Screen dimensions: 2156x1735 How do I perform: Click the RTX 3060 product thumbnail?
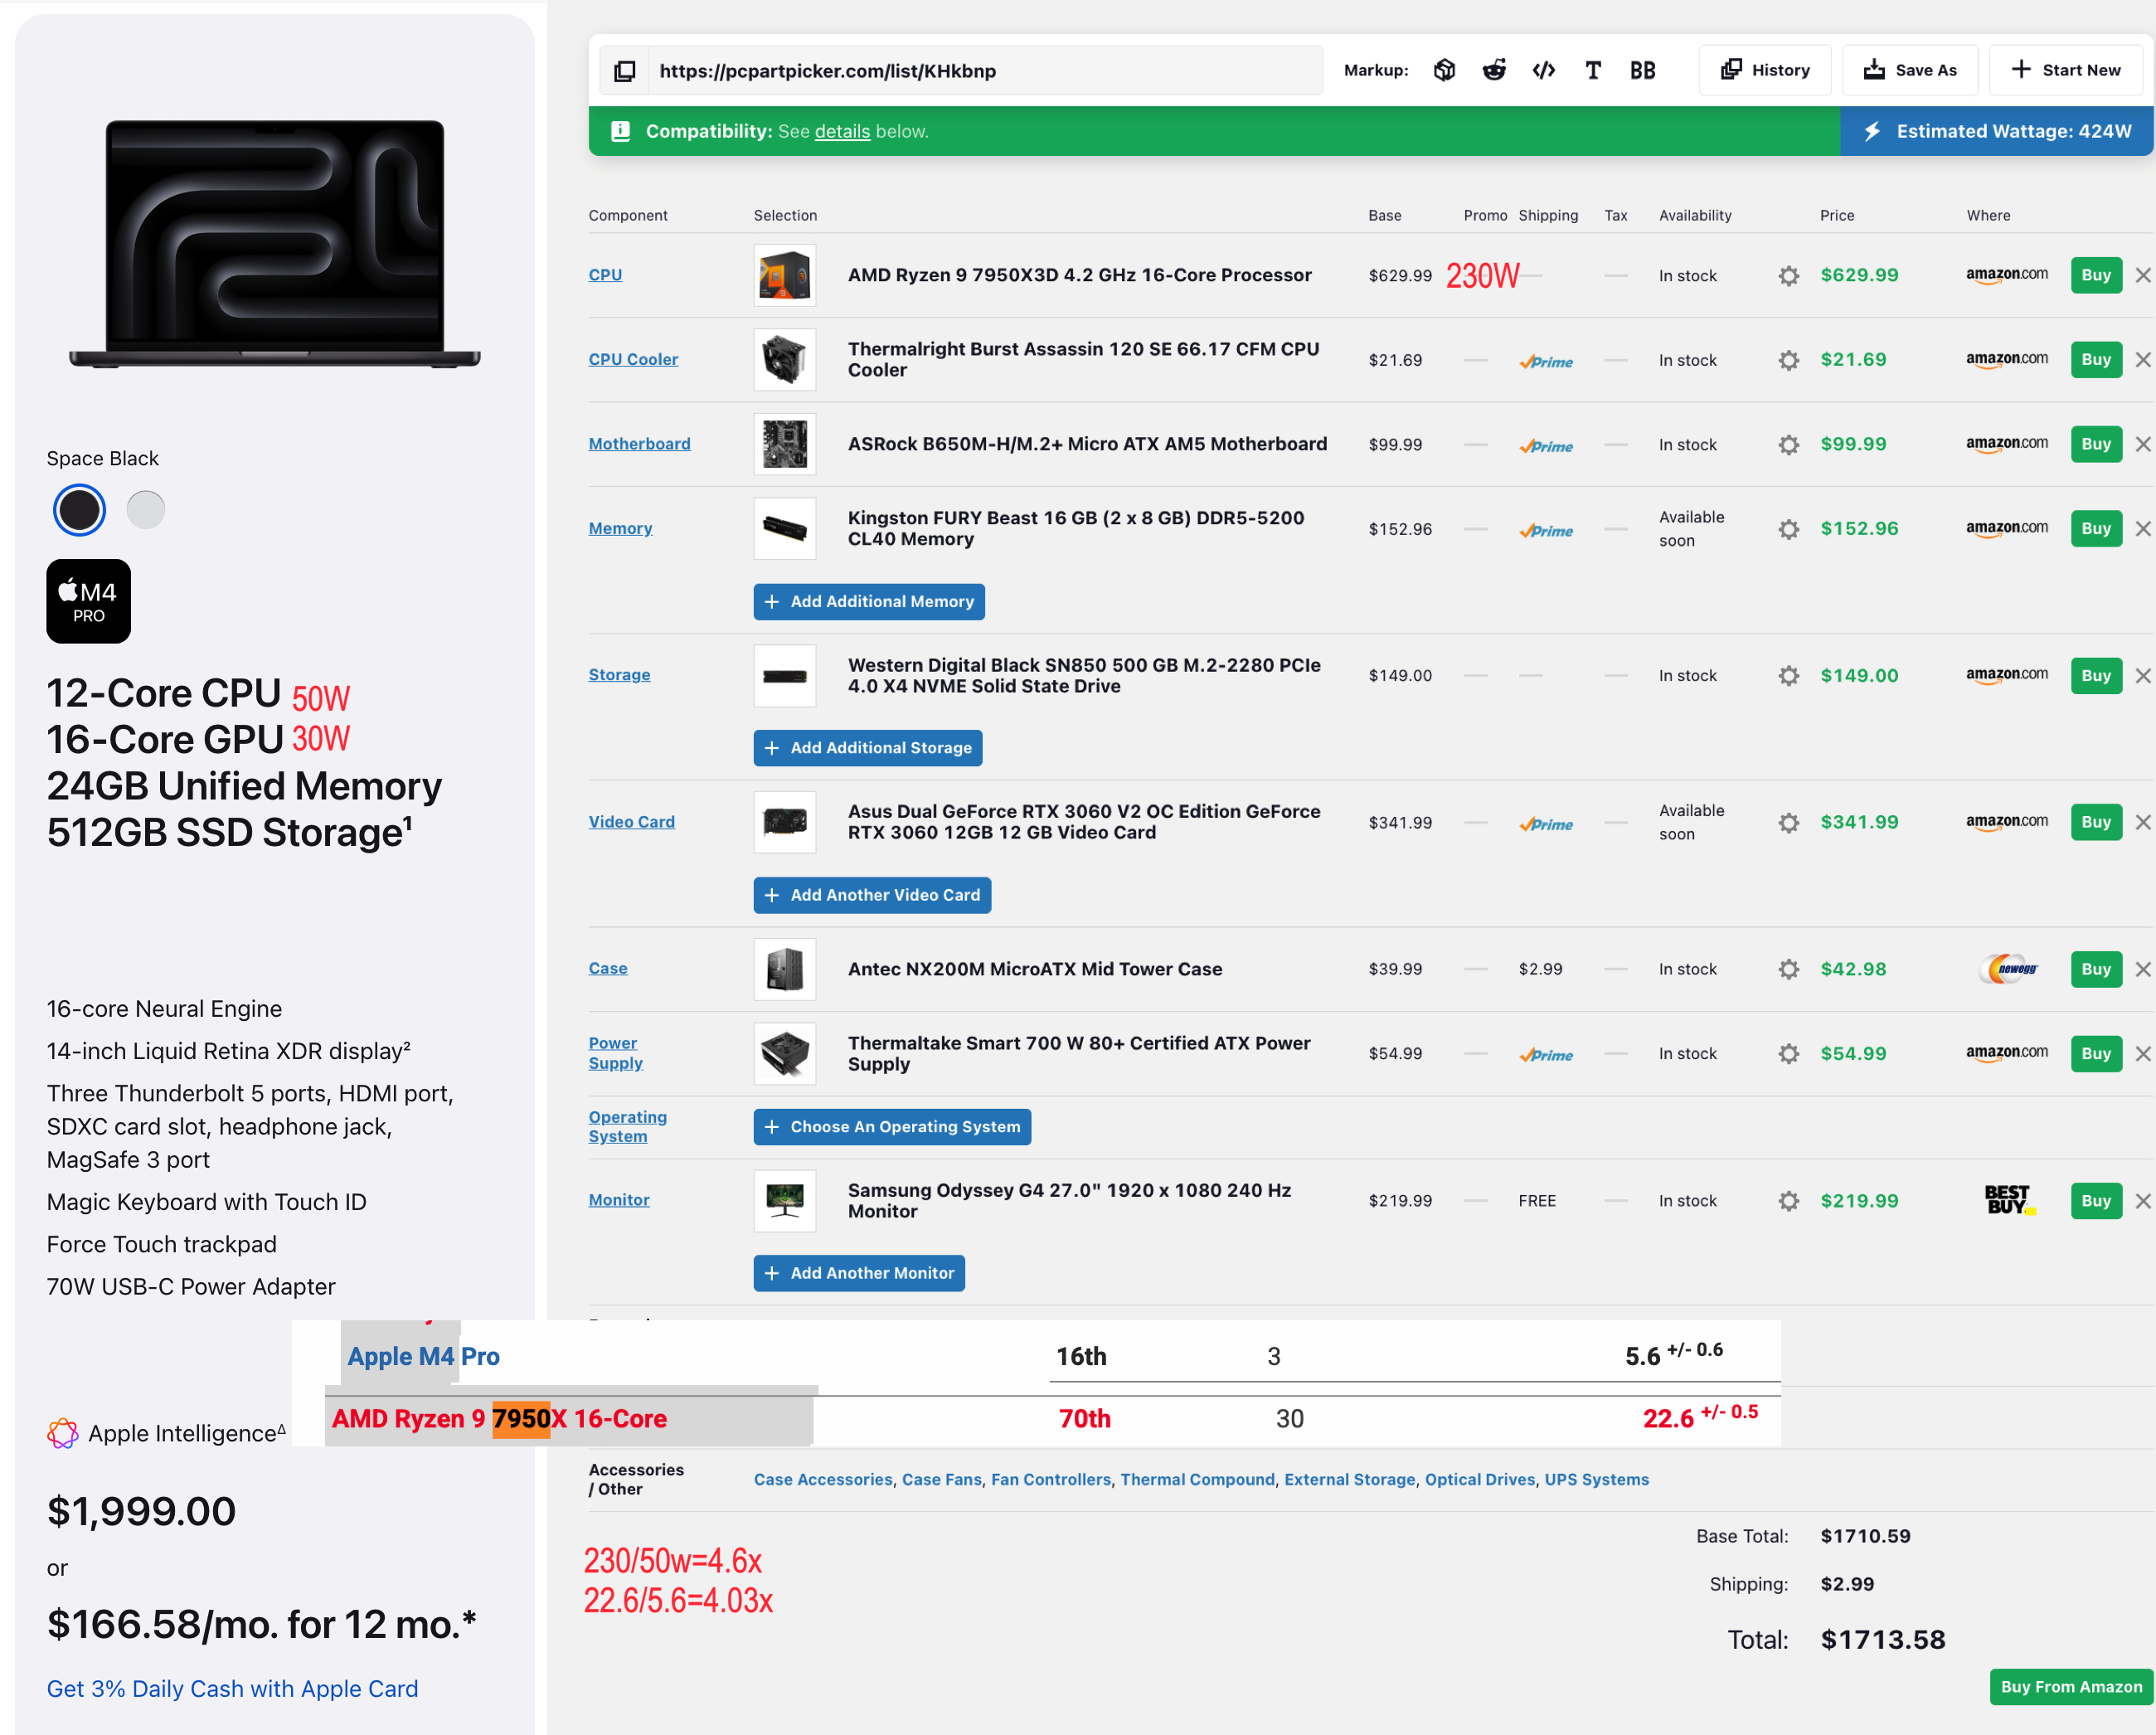(784, 822)
